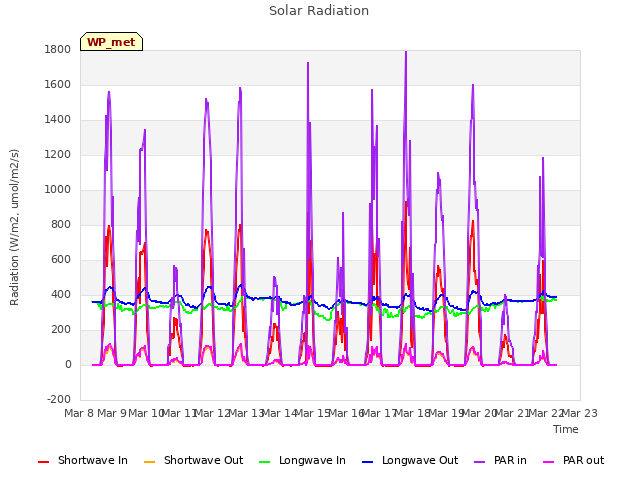The width and height of the screenshot is (640, 480).
Task: Click the green Longwave In legend swatch
Action: 264,462
